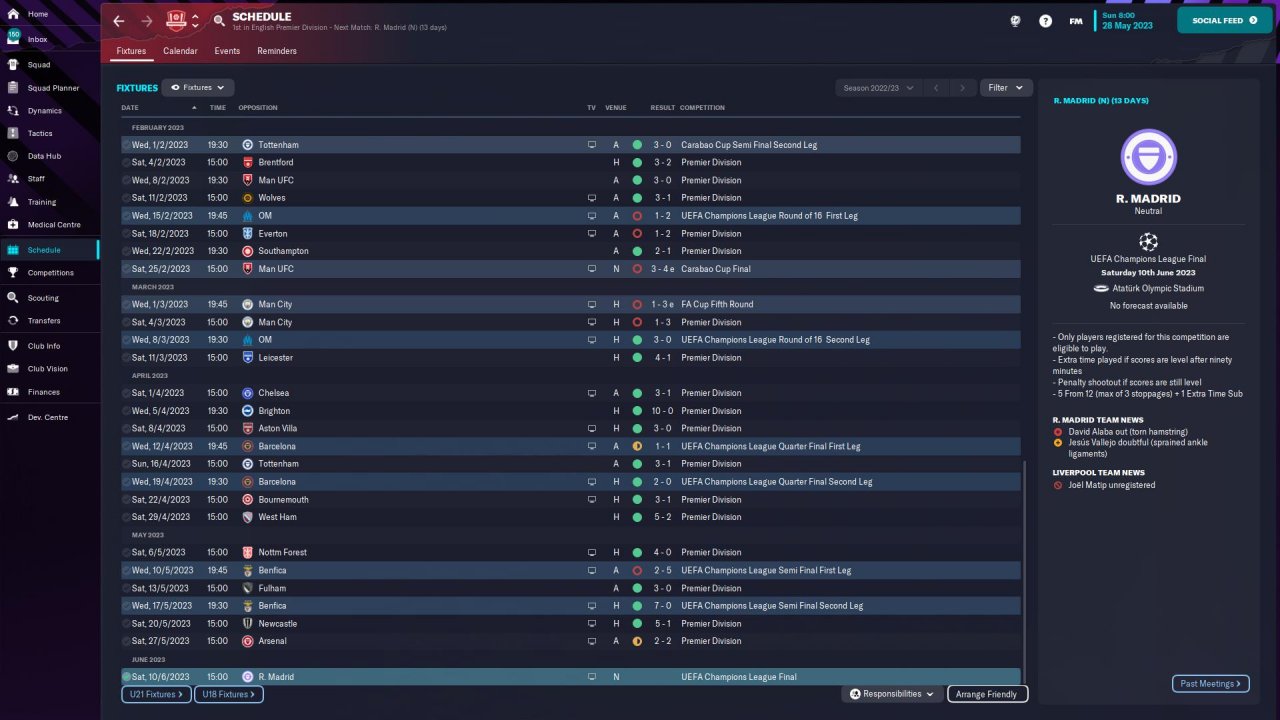The image size is (1280, 720).
Task: Toggle selection circle for West Ham fixture row
Action: point(127,517)
